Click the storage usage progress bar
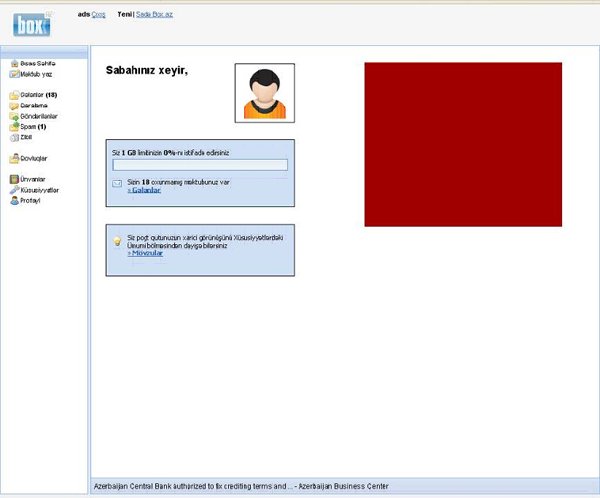This screenshot has height=498, width=600. (200, 165)
